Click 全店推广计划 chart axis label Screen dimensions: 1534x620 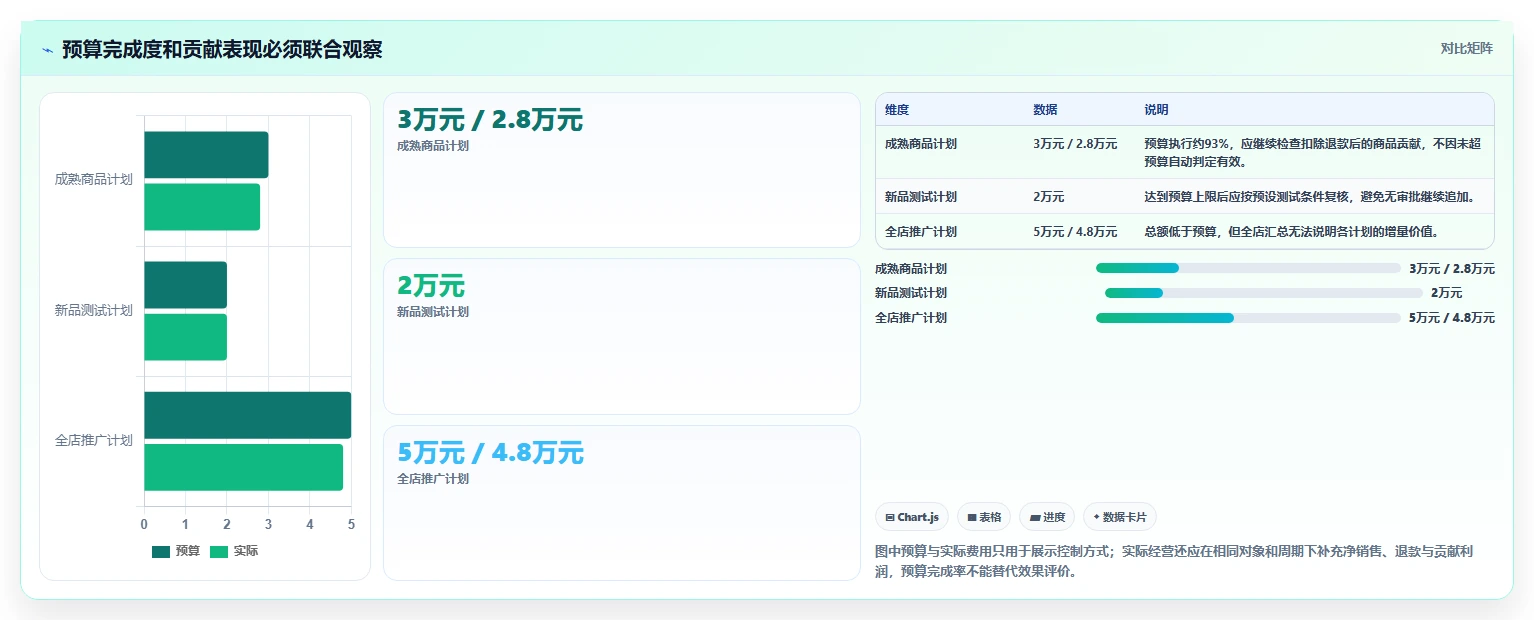tap(93, 440)
